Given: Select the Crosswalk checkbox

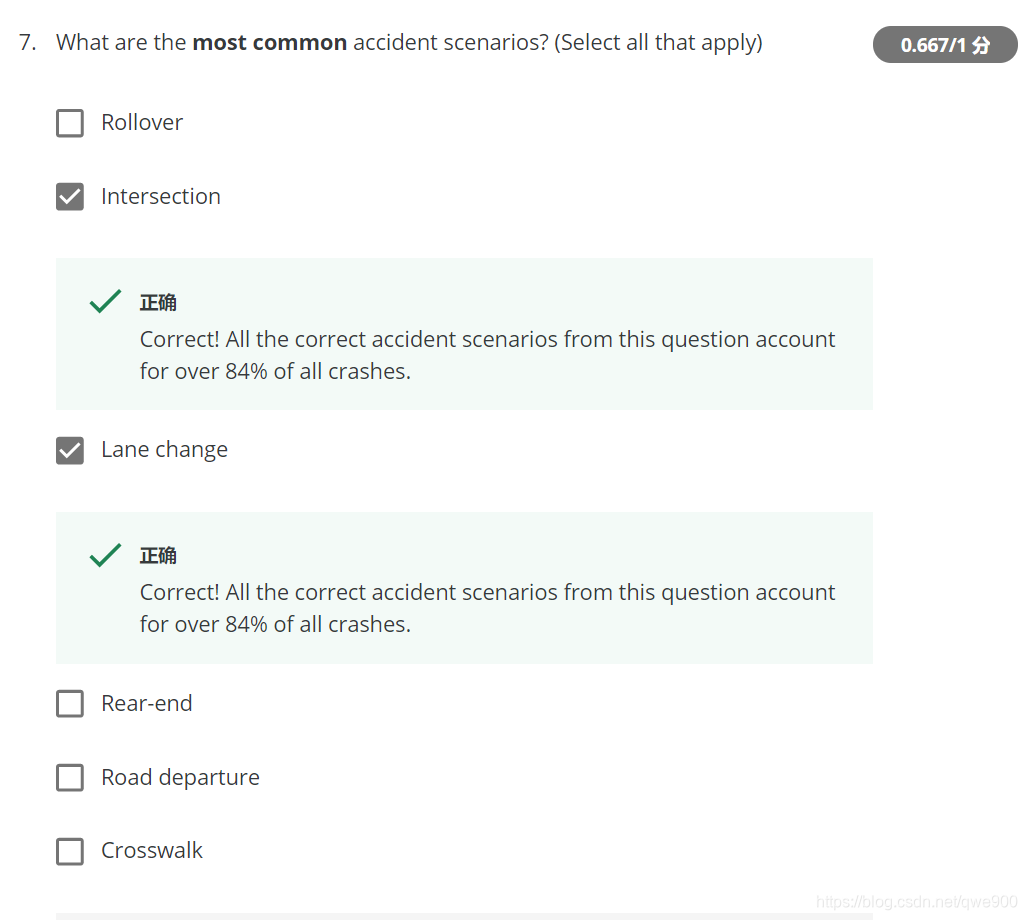Looking at the screenshot, I should pyautogui.click(x=69, y=851).
